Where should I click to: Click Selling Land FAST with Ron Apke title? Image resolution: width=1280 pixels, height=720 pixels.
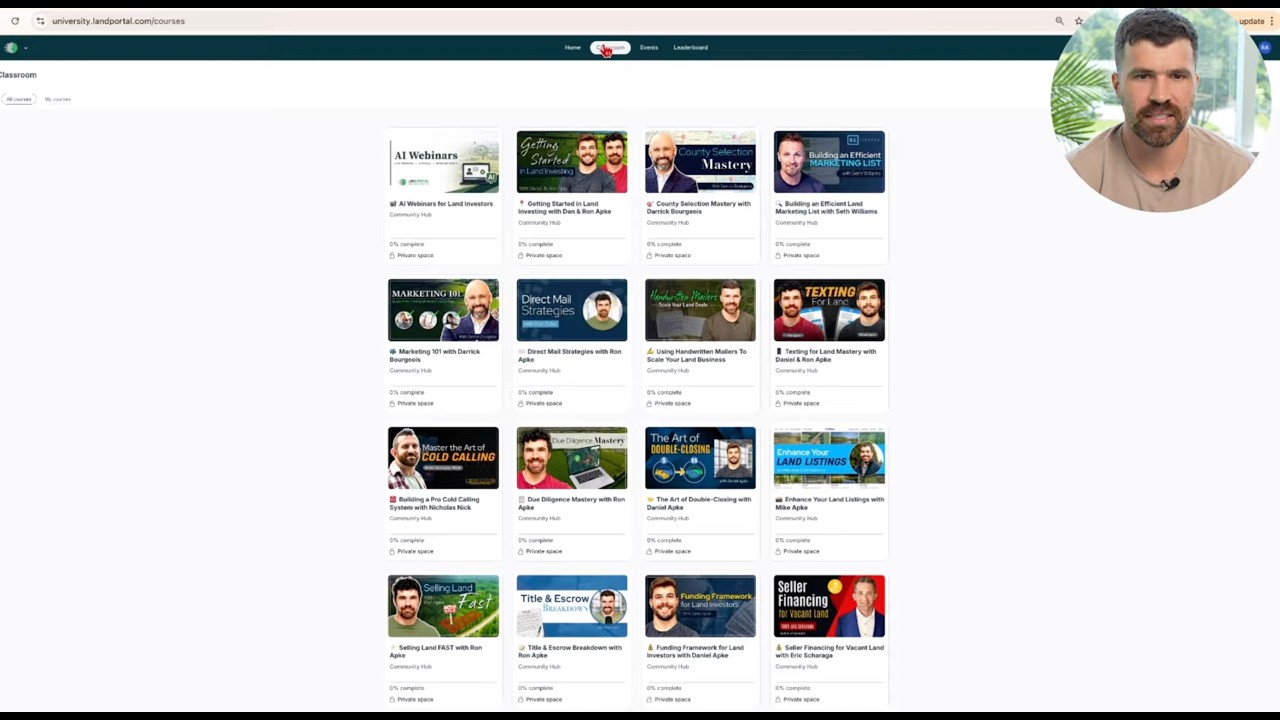tap(436, 651)
